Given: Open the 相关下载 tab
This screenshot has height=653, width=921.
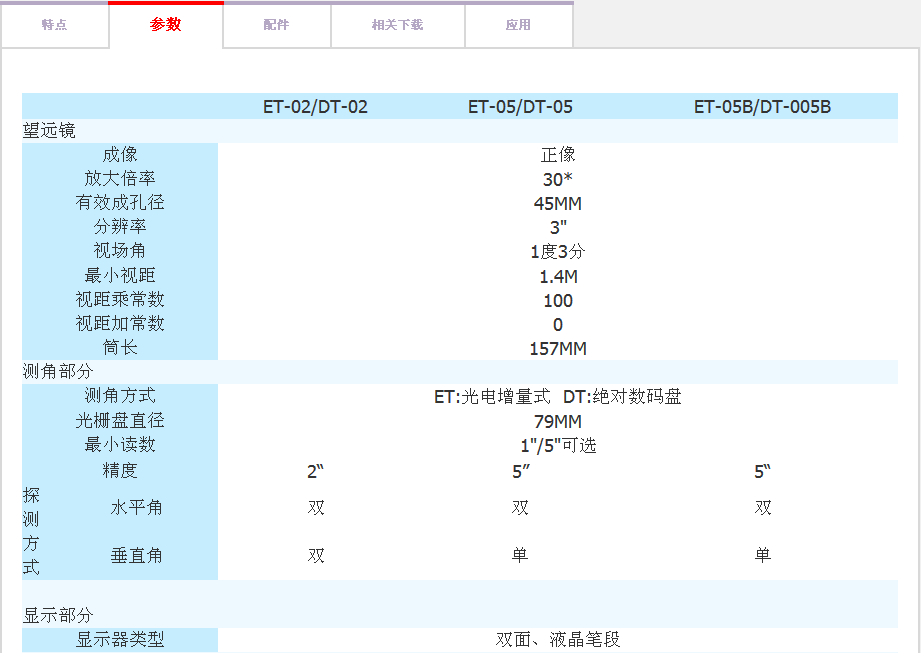Looking at the screenshot, I should tap(397, 25).
